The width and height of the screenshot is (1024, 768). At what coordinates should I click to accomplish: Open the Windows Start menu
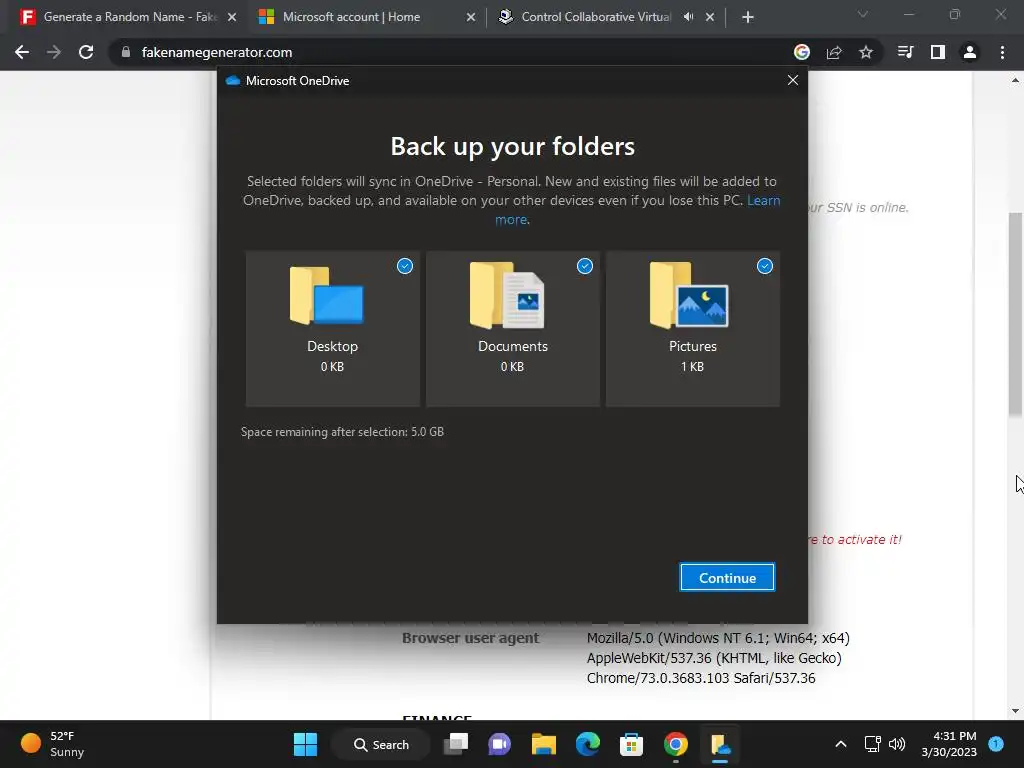click(306, 744)
